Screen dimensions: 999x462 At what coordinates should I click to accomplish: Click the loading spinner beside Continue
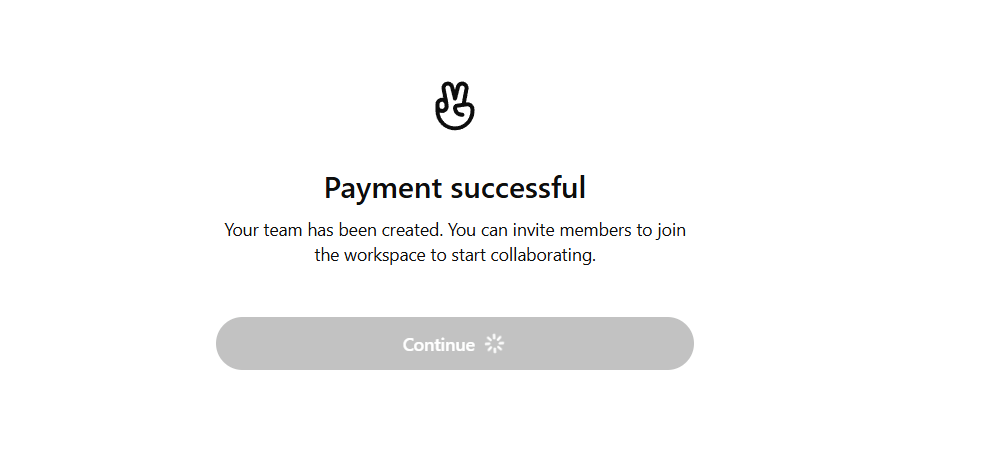point(494,344)
